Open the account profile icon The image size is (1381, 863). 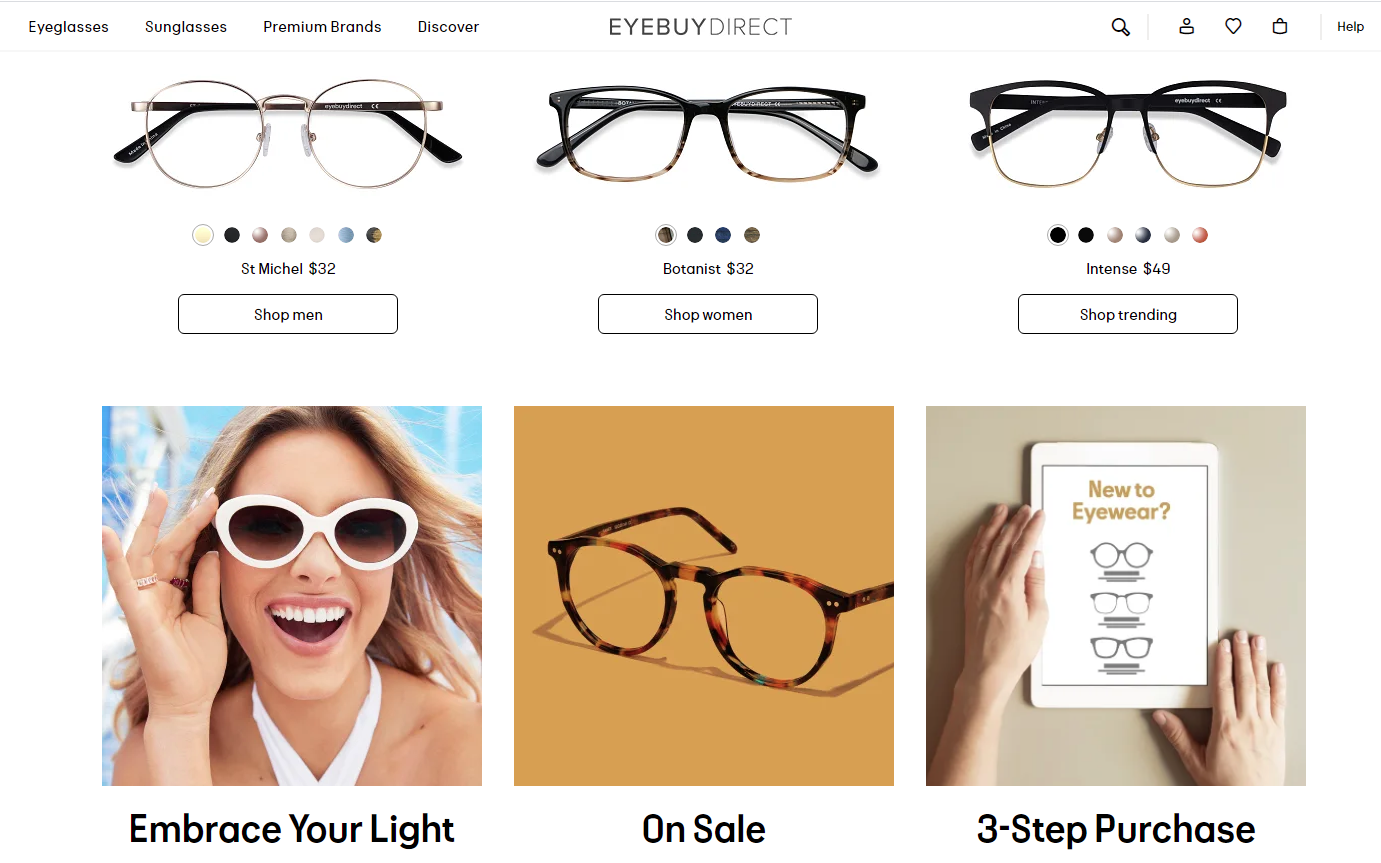pos(1186,27)
